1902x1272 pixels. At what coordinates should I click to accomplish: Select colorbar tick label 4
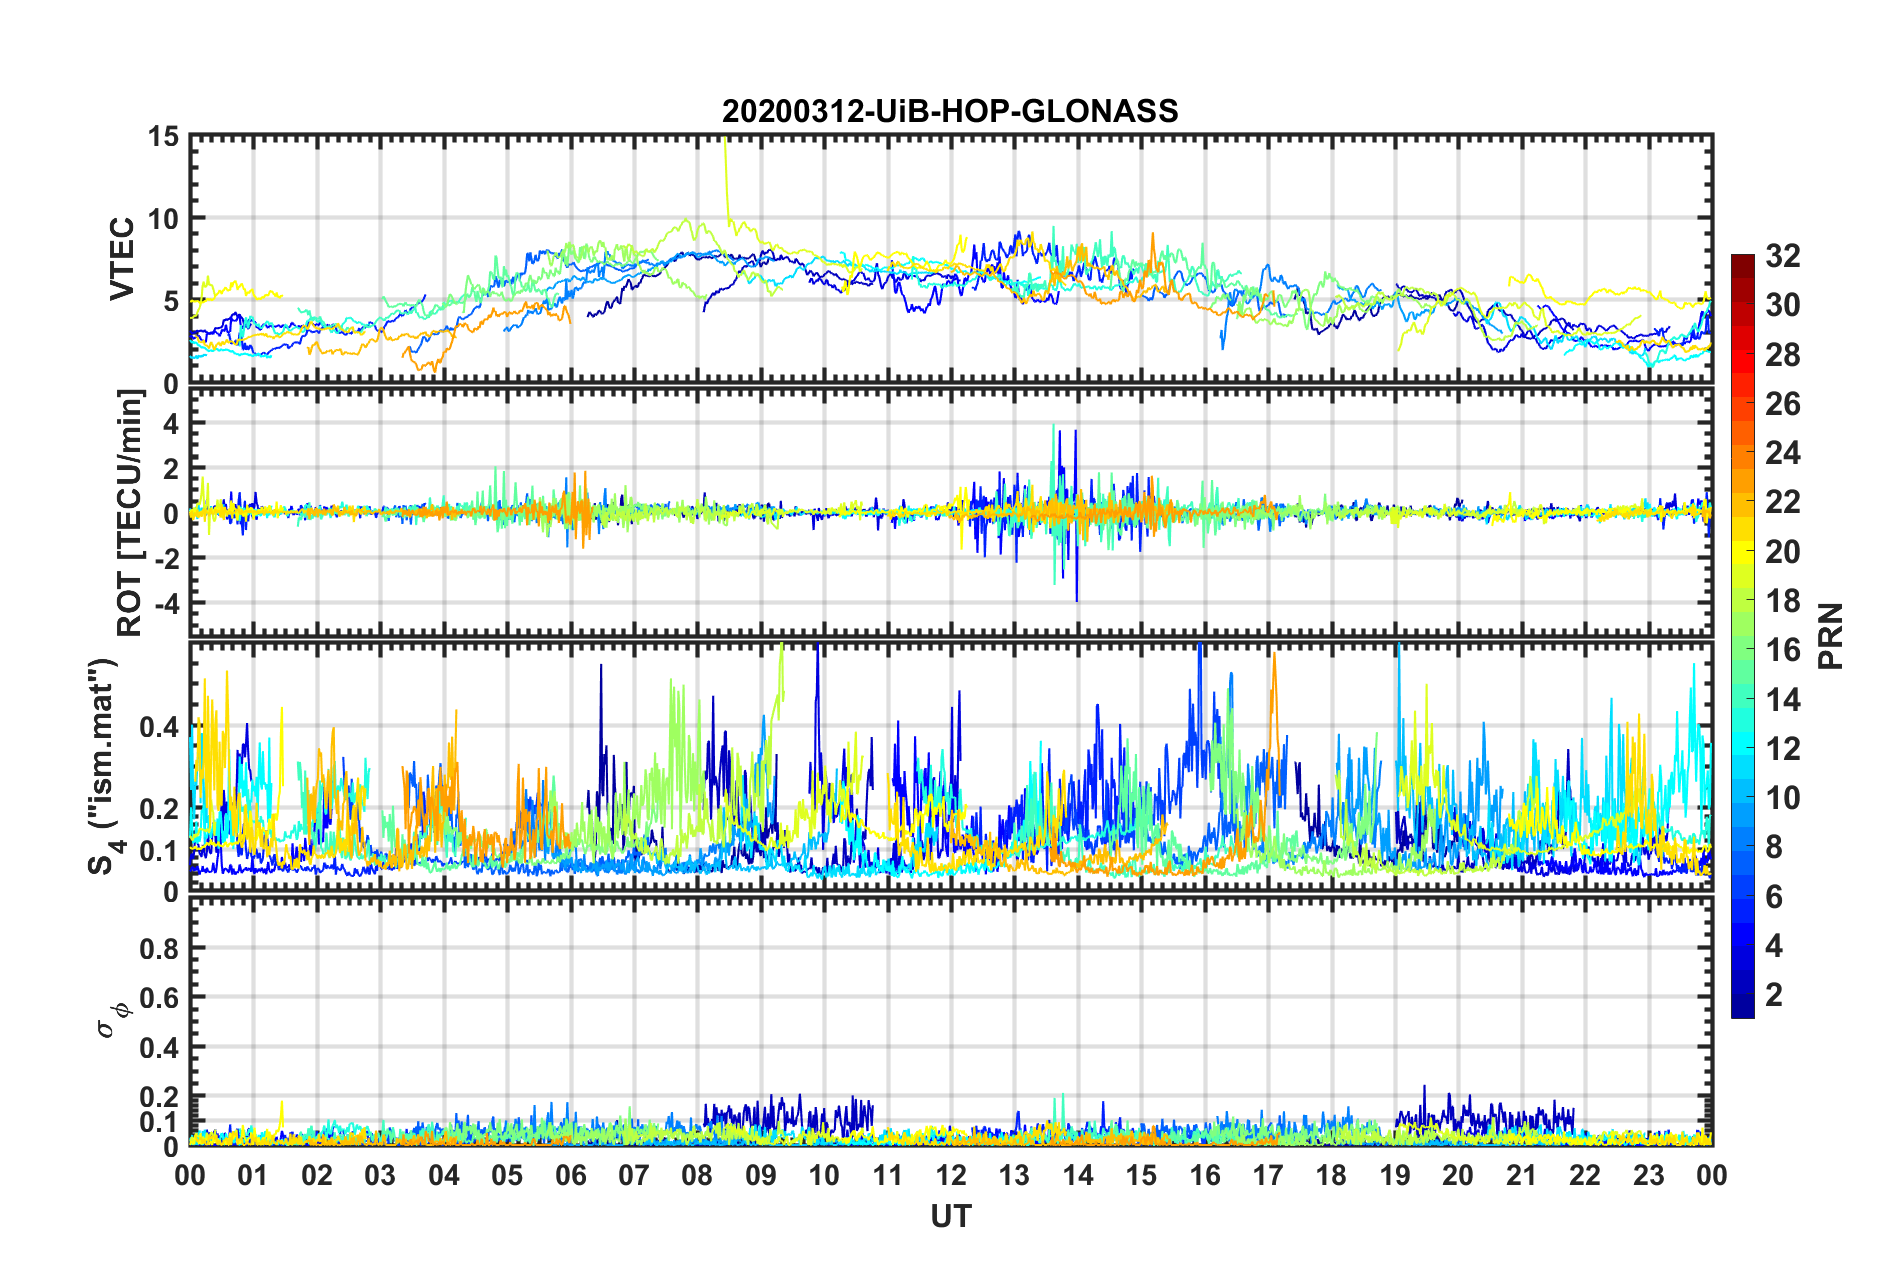click(x=1774, y=946)
